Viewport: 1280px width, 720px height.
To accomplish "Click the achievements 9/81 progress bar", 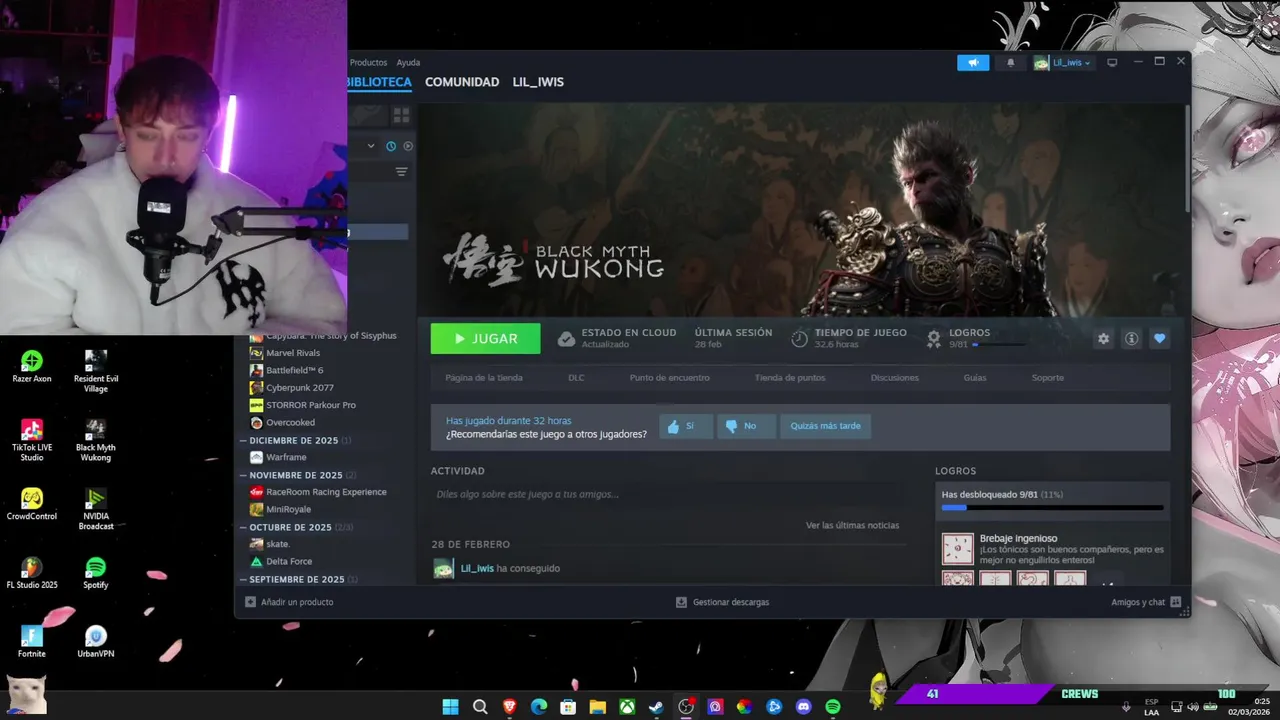I will coord(1052,508).
